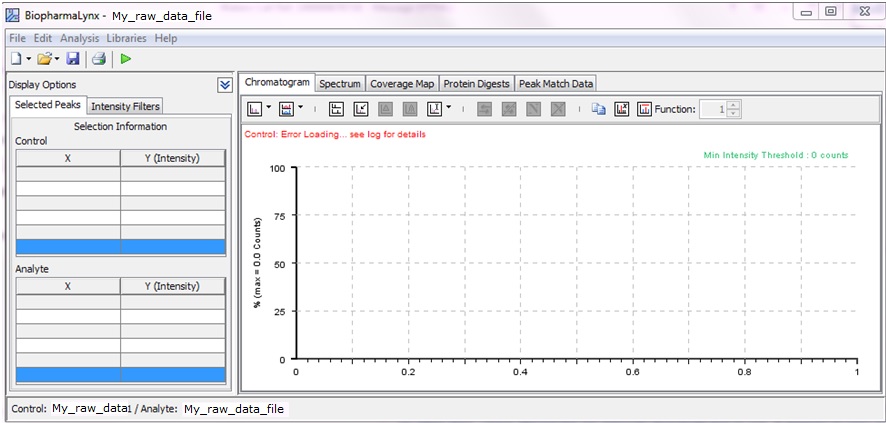886x423 pixels.
Task: Click the Print icon in toolbar
Action: tap(99, 59)
